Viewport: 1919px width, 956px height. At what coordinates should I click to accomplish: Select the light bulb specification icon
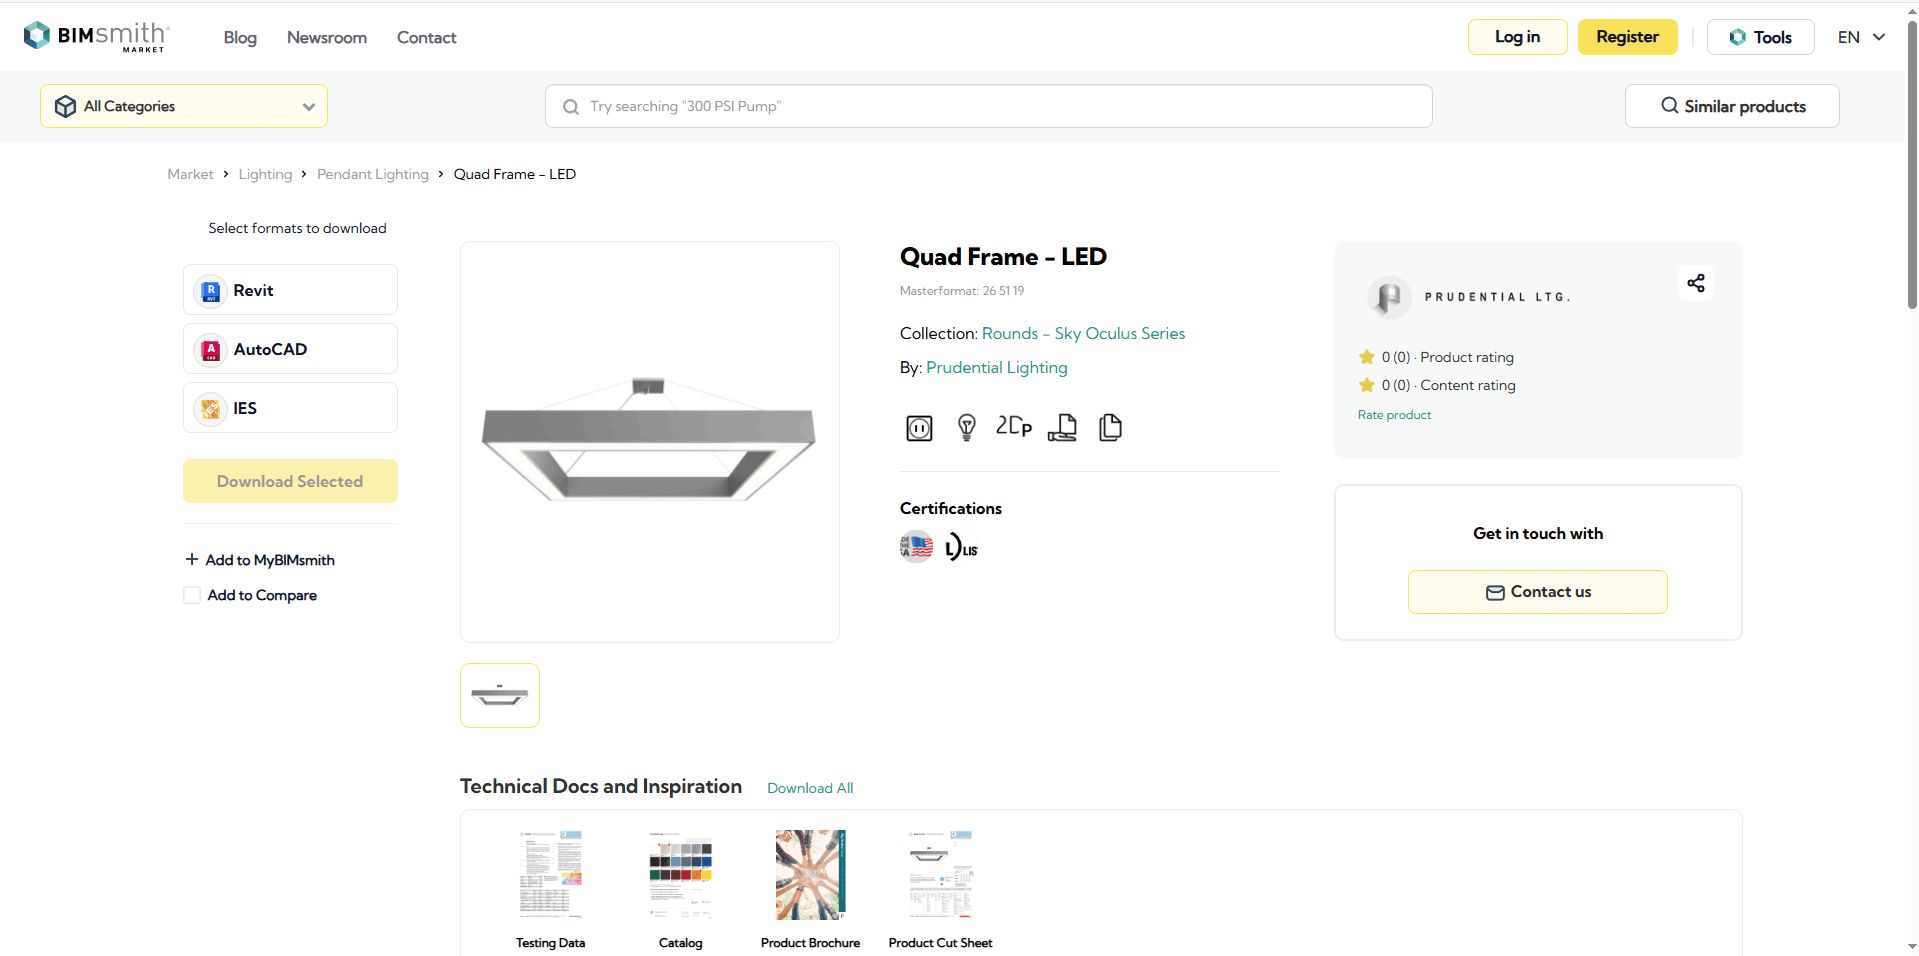(966, 427)
